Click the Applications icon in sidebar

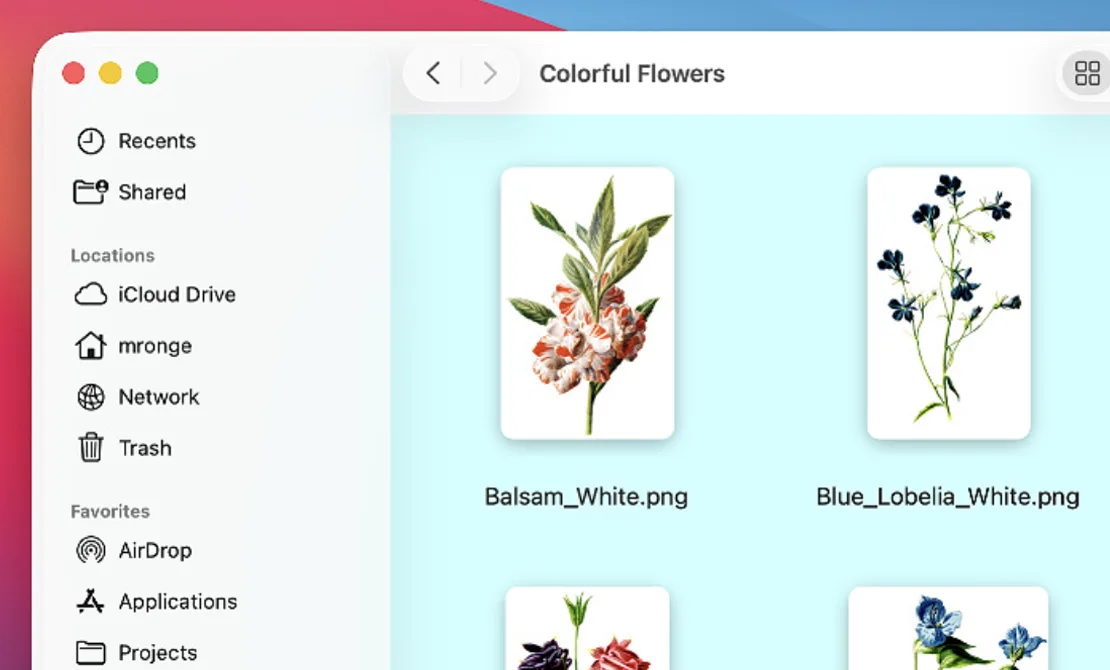point(91,601)
